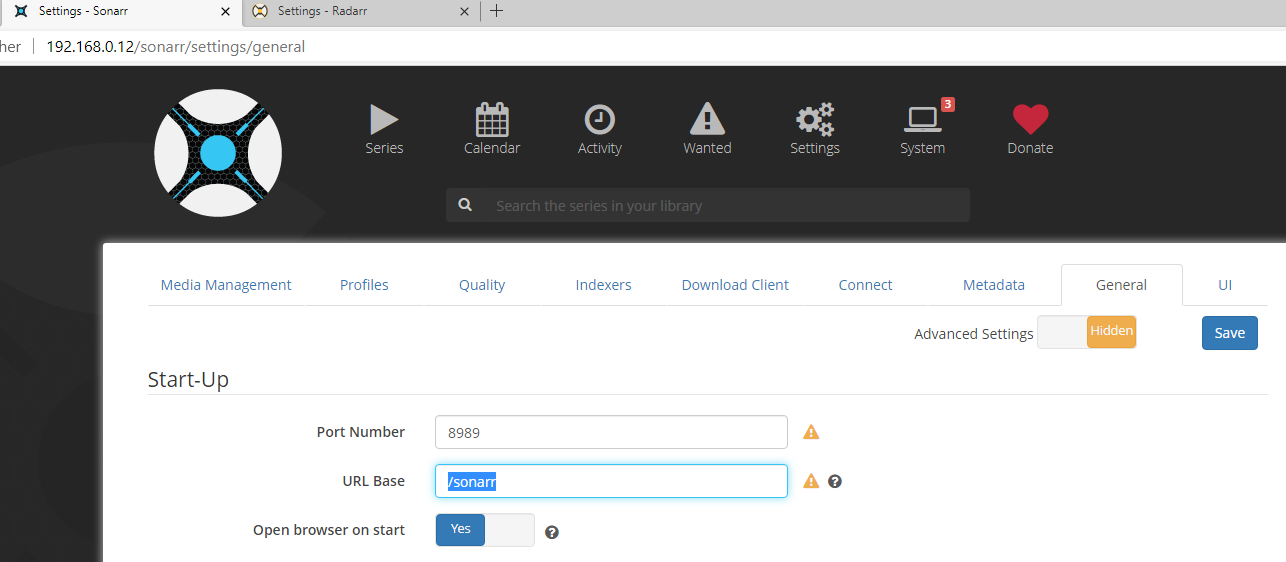Click the System notification badge showing 3
Screen dimensions: 1286x562
point(947,104)
